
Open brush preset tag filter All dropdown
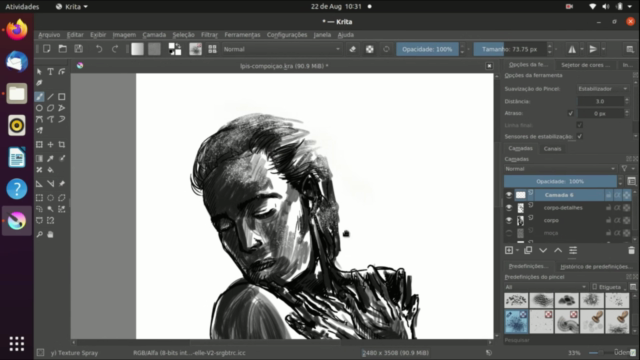click(546, 287)
